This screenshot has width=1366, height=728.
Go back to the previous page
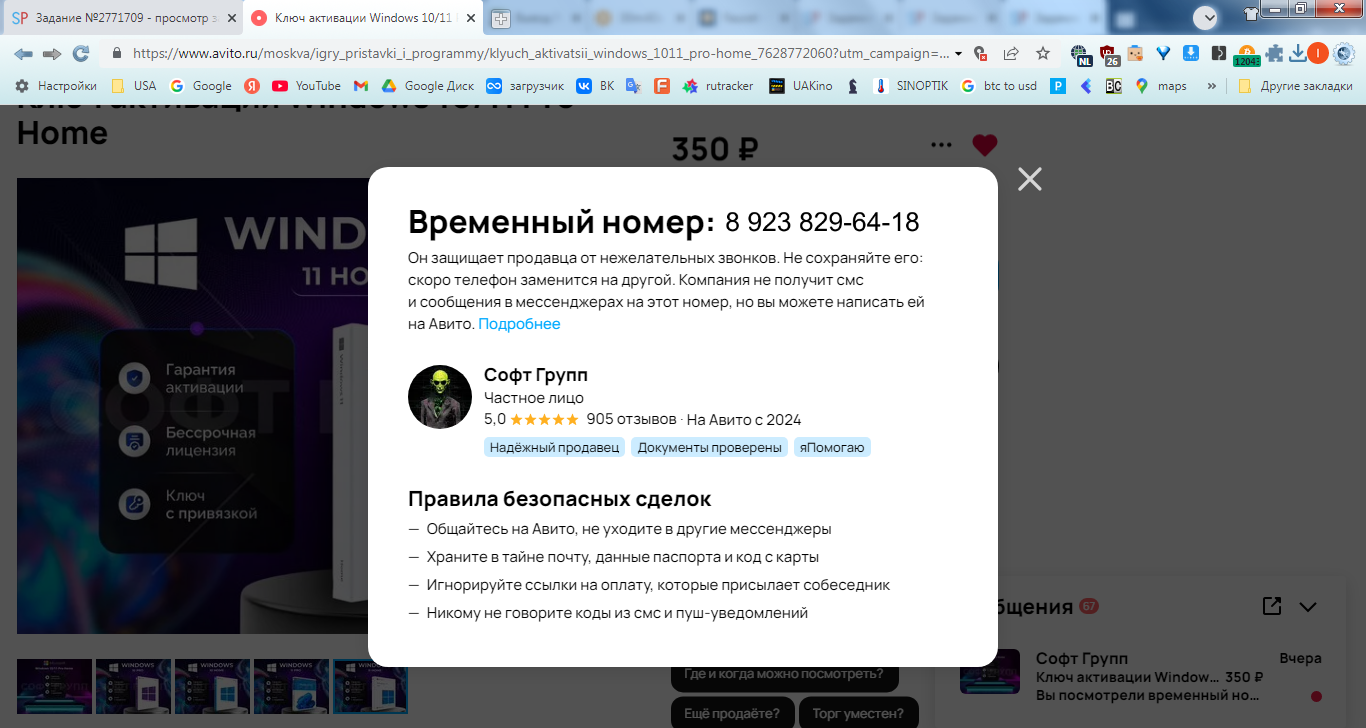(x=23, y=54)
